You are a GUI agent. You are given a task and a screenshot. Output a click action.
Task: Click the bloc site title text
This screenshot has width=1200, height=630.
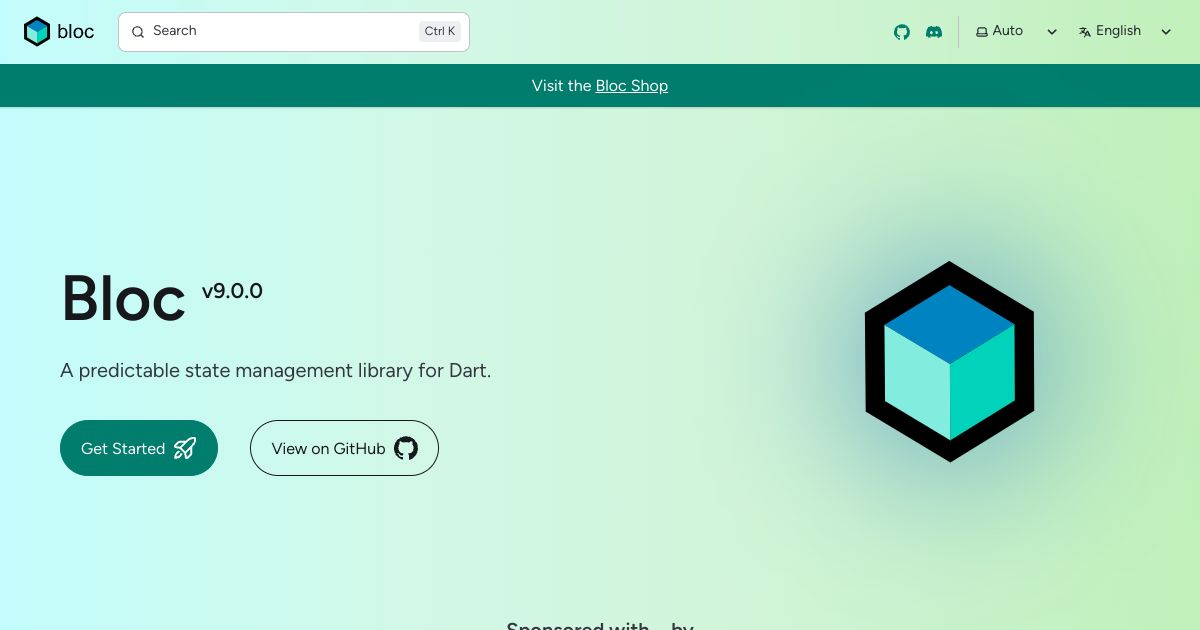pos(76,32)
